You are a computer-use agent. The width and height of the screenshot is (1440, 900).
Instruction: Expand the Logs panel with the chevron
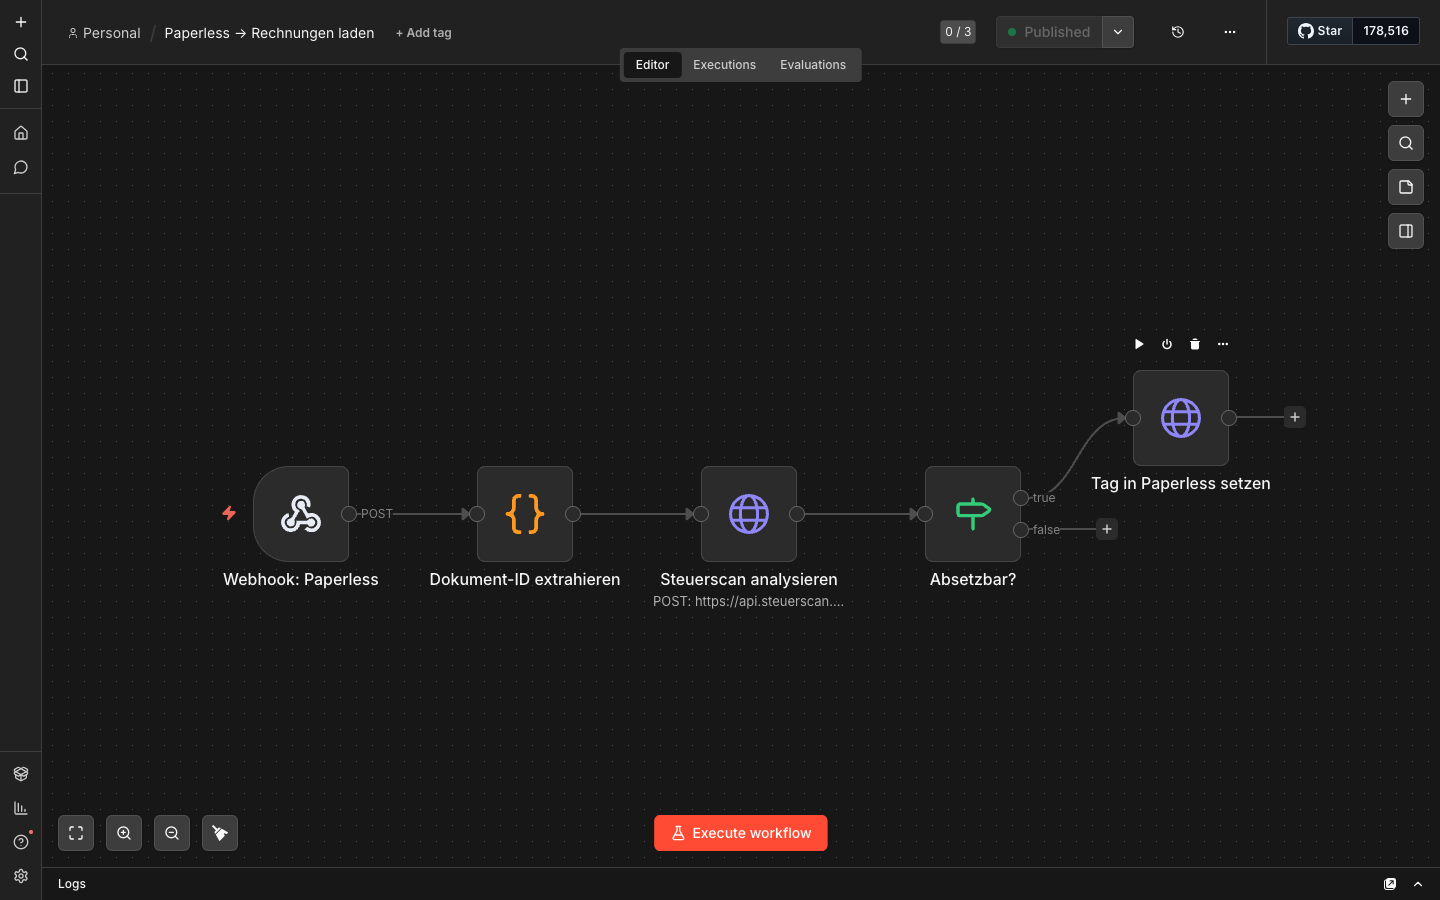point(1418,884)
